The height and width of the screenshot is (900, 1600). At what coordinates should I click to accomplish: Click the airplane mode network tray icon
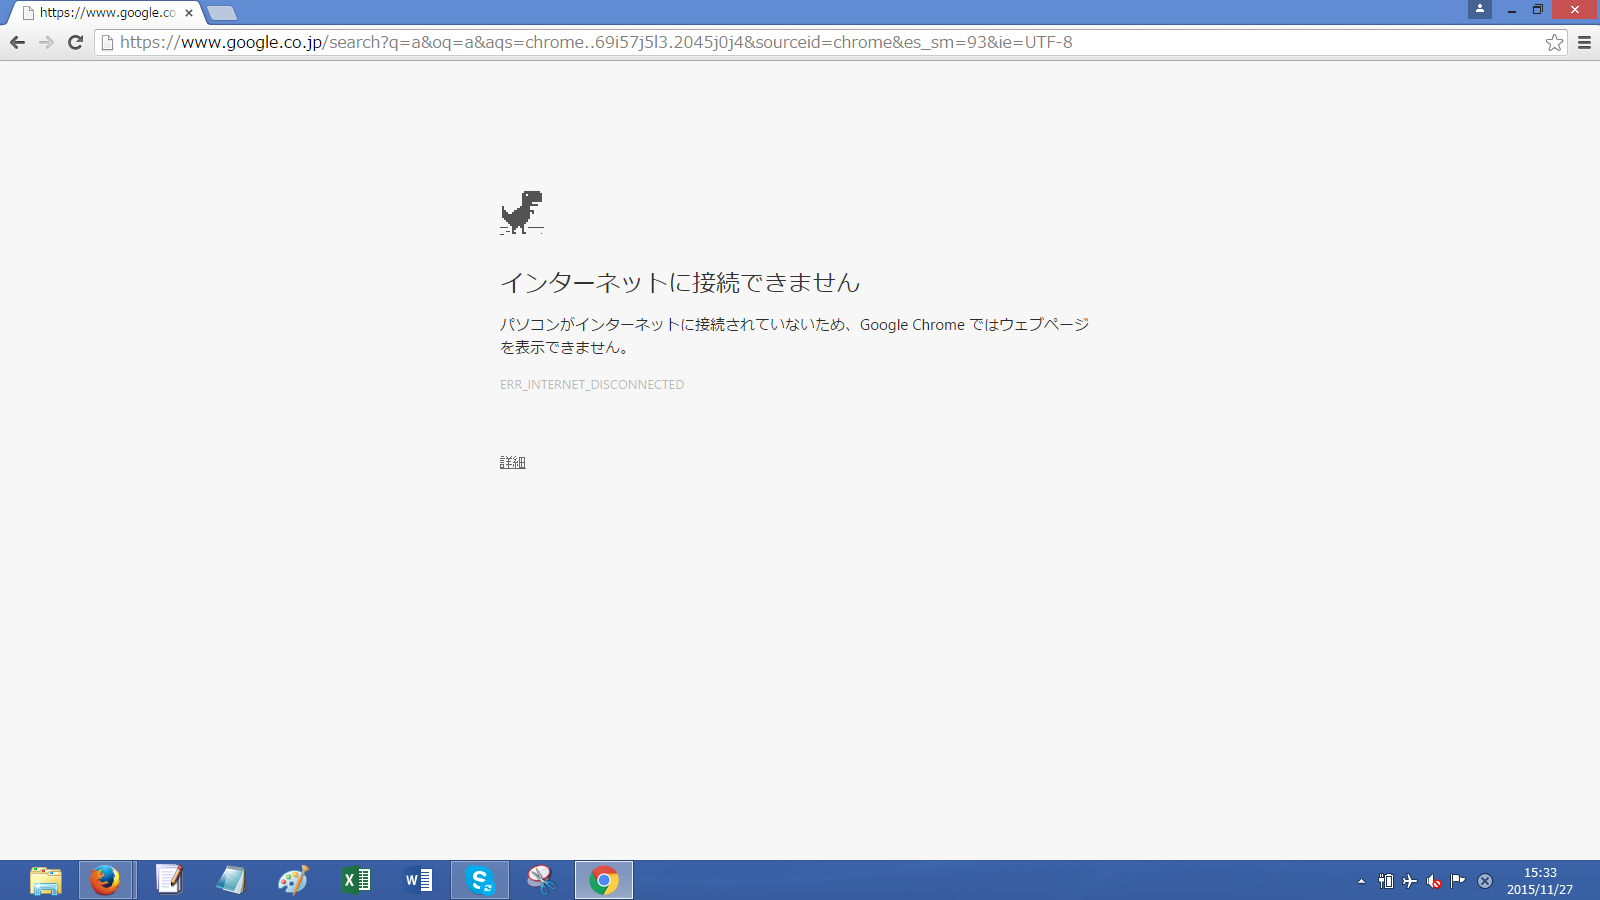(1410, 881)
